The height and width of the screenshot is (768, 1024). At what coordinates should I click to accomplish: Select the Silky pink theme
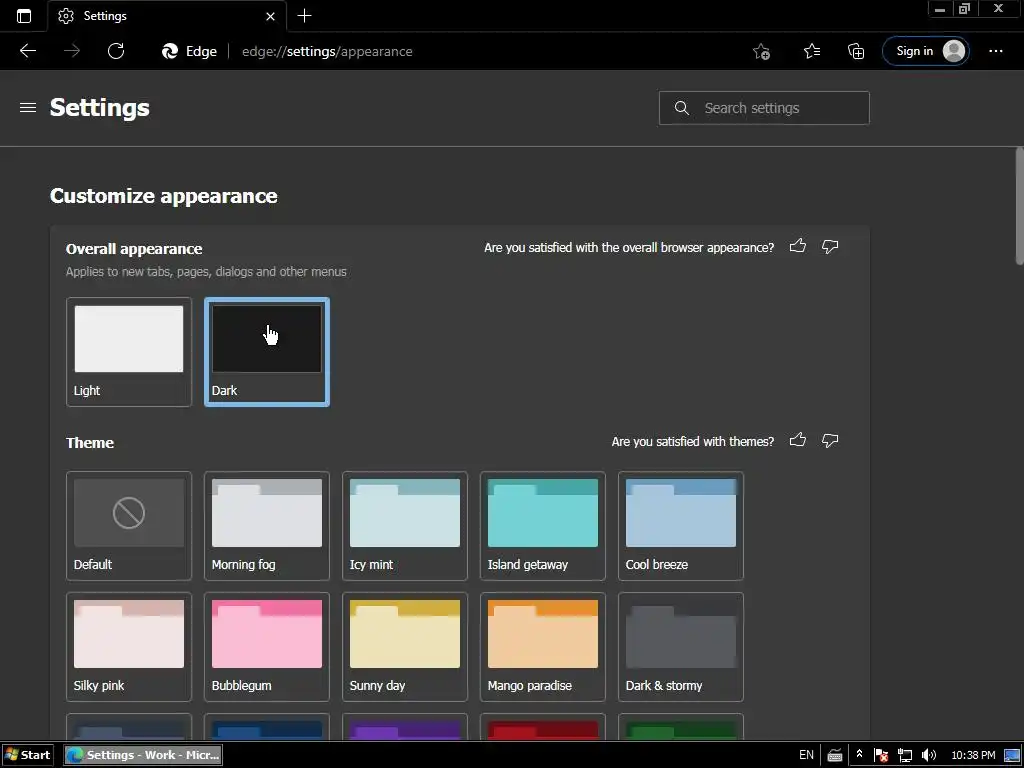(129, 647)
